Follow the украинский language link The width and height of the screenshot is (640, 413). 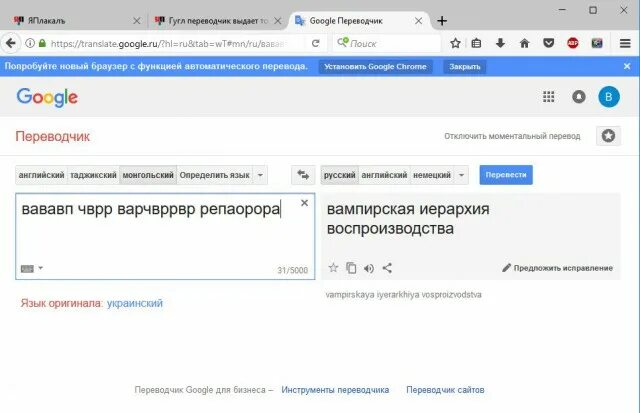[x=135, y=303]
